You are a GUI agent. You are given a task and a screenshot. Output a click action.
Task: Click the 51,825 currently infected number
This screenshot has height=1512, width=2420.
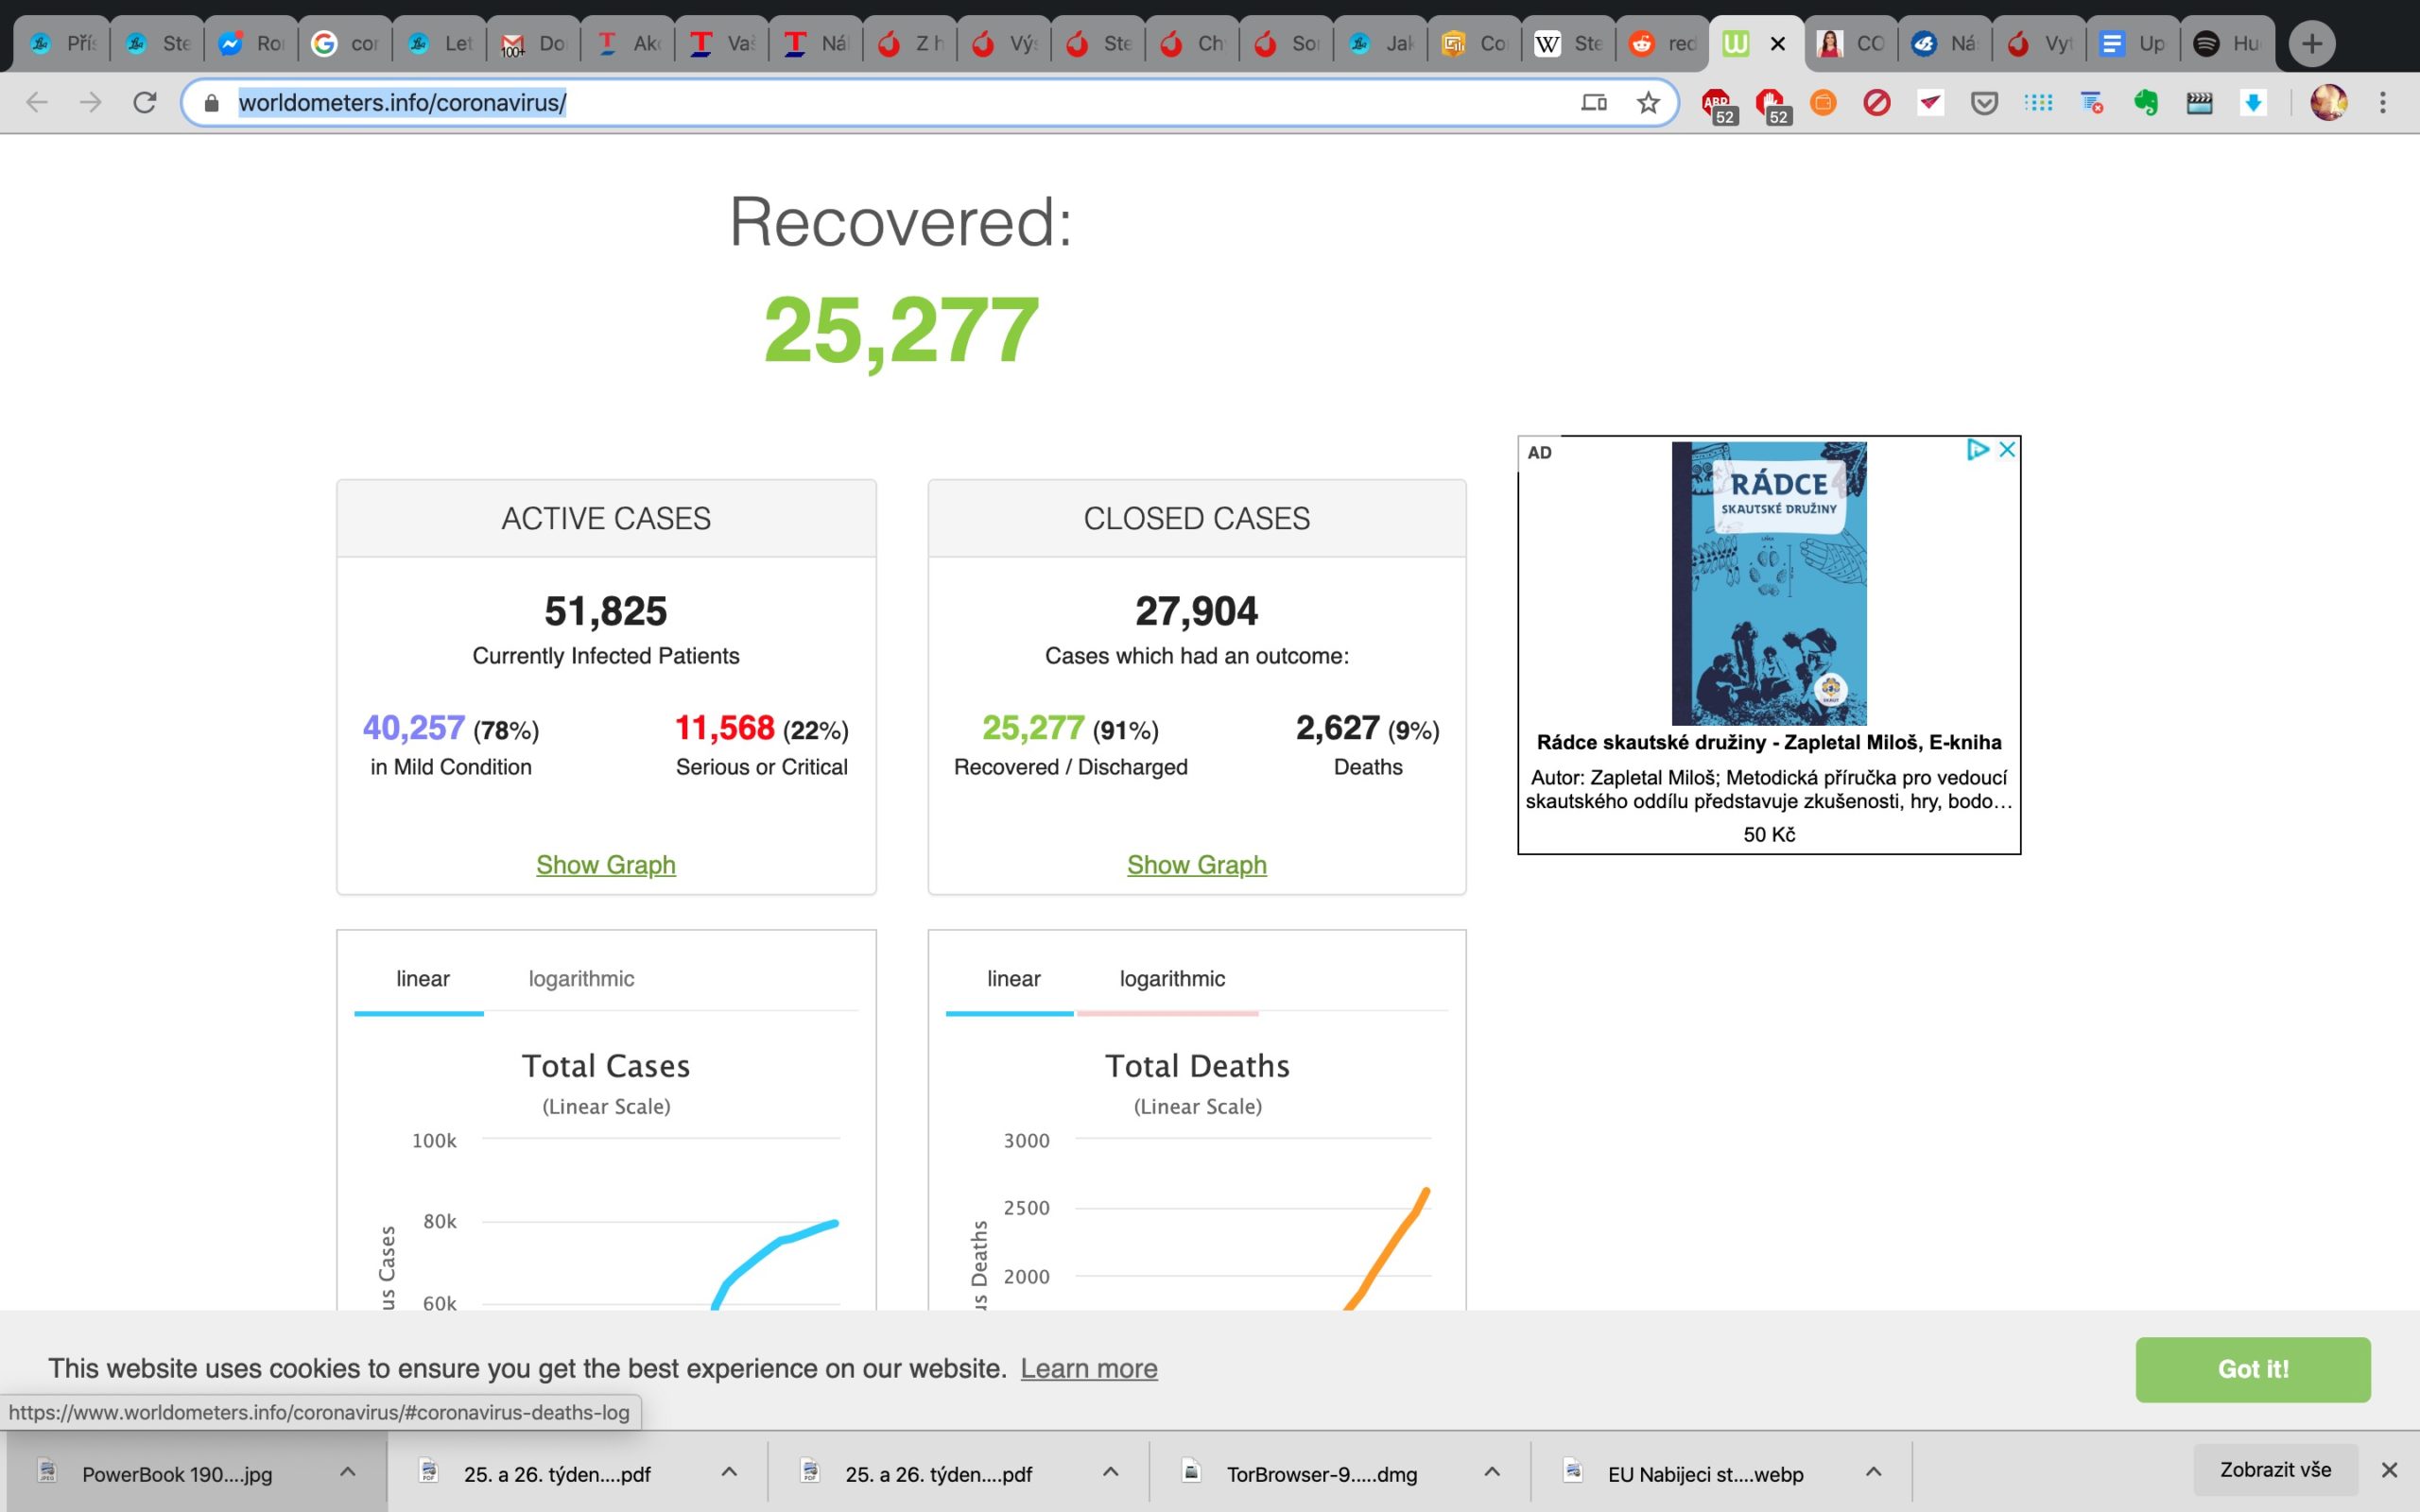point(605,611)
